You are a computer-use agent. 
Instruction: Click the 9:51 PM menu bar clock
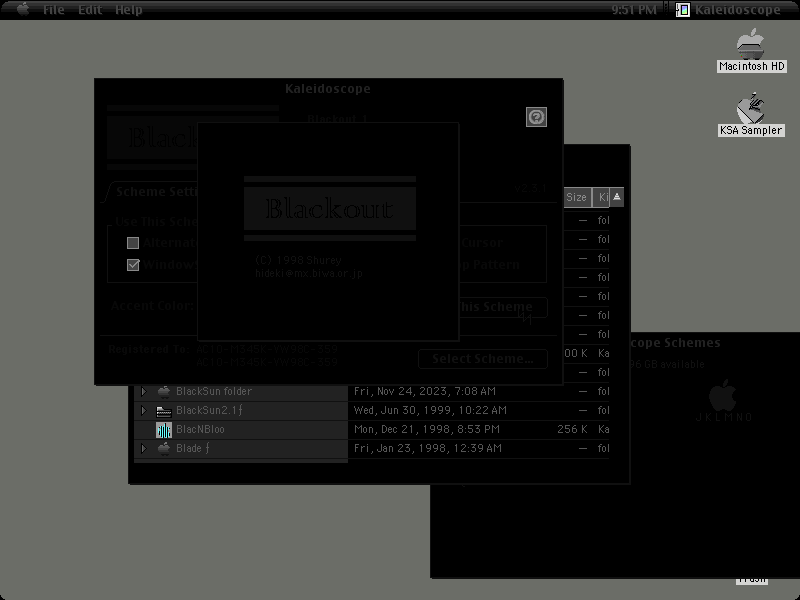[634, 10]
